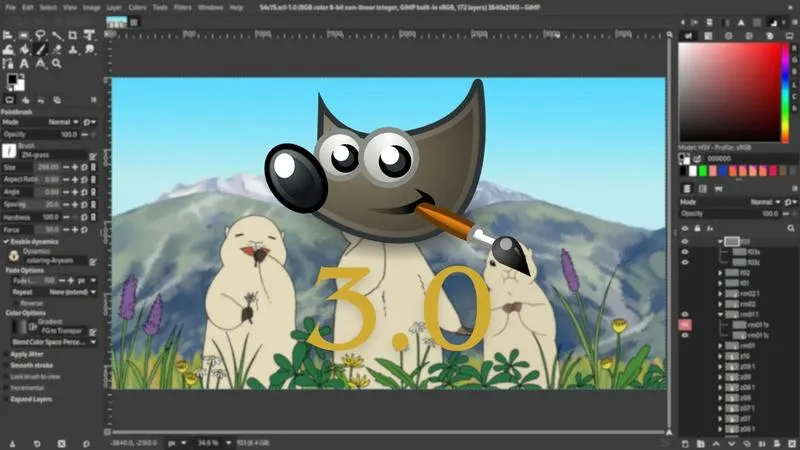
Task: Select the image tab thumbnail
Action: tap(116, 22)
